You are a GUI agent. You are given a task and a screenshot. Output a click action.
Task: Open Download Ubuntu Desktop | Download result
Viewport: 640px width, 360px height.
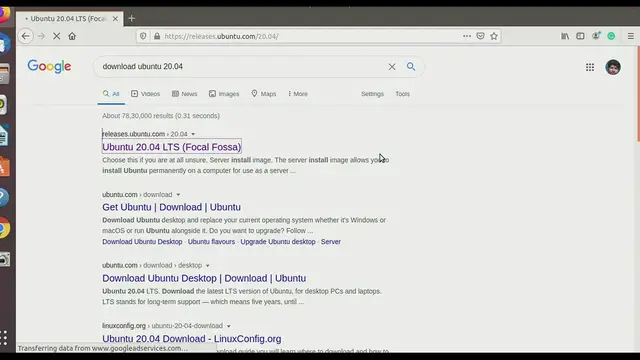pyautogui.click(x=204, y=278)
